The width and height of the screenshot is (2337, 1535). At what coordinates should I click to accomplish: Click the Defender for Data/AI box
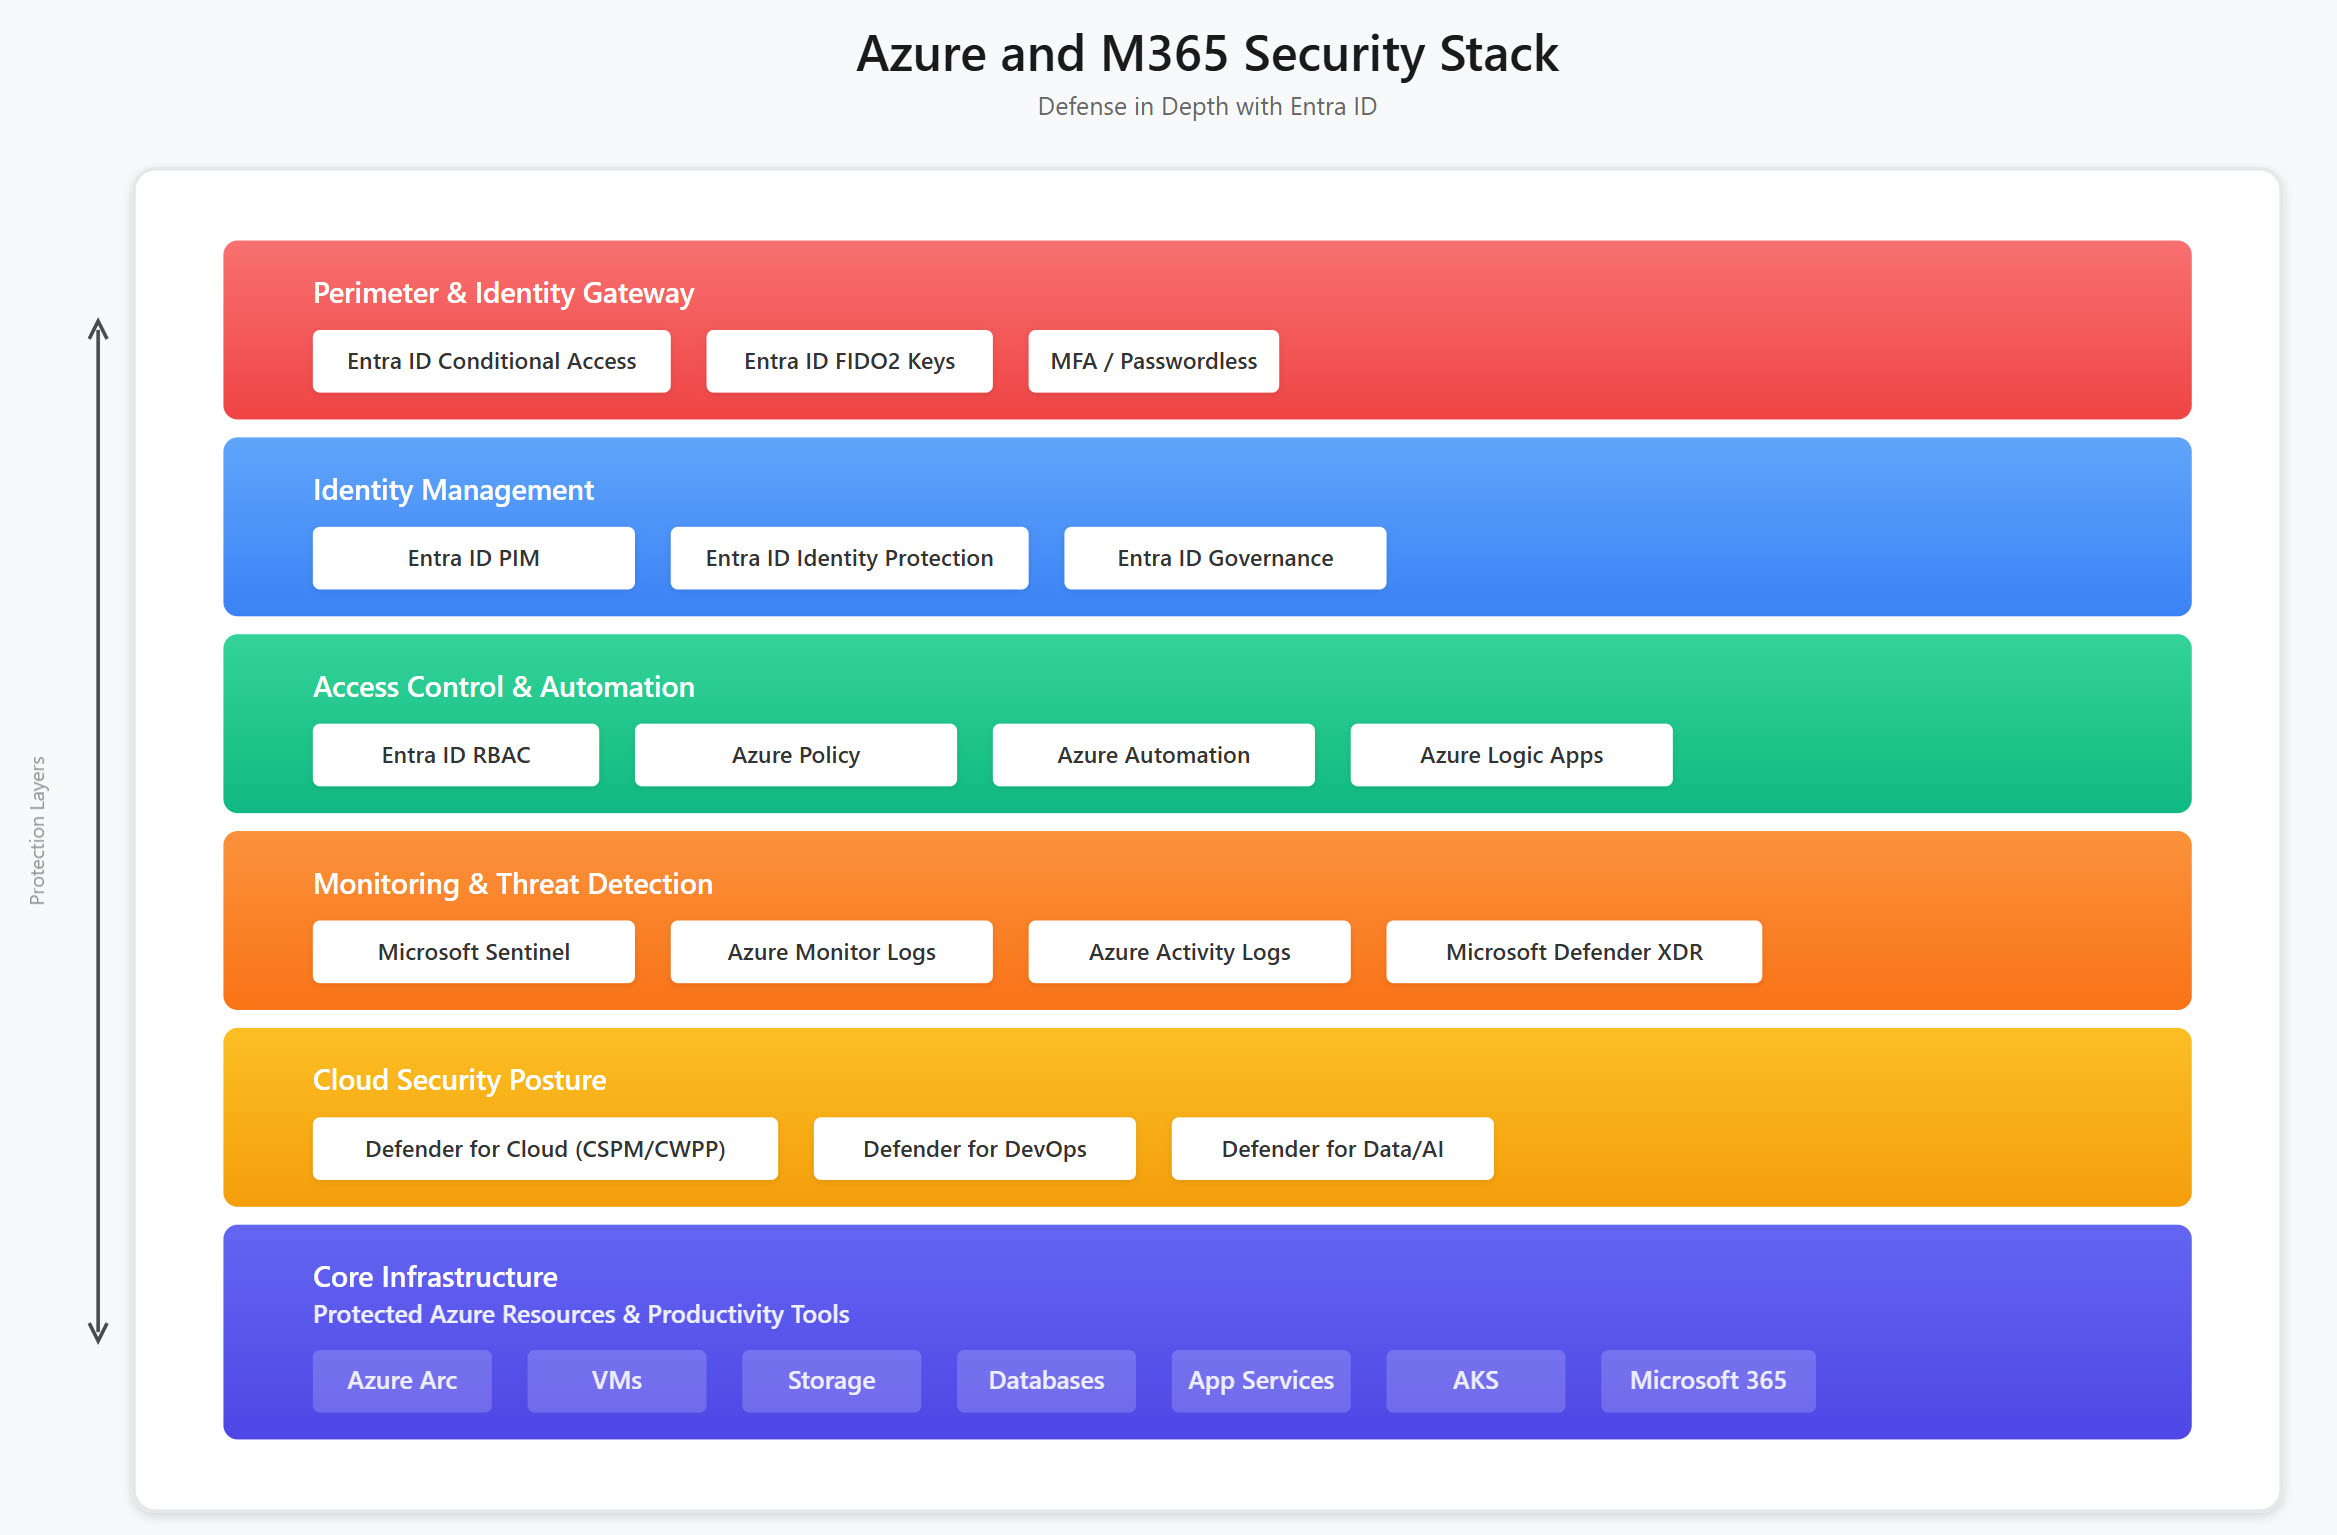tap(1332, 1149)
